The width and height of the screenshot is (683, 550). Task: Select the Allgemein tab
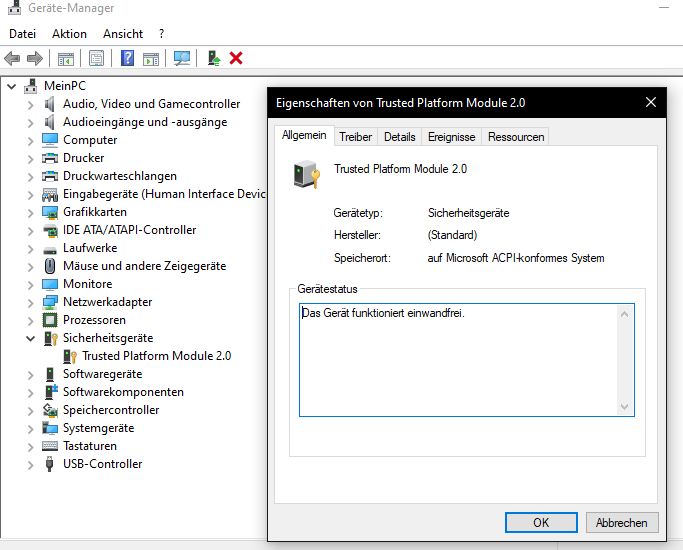click(x=304, y=135)
